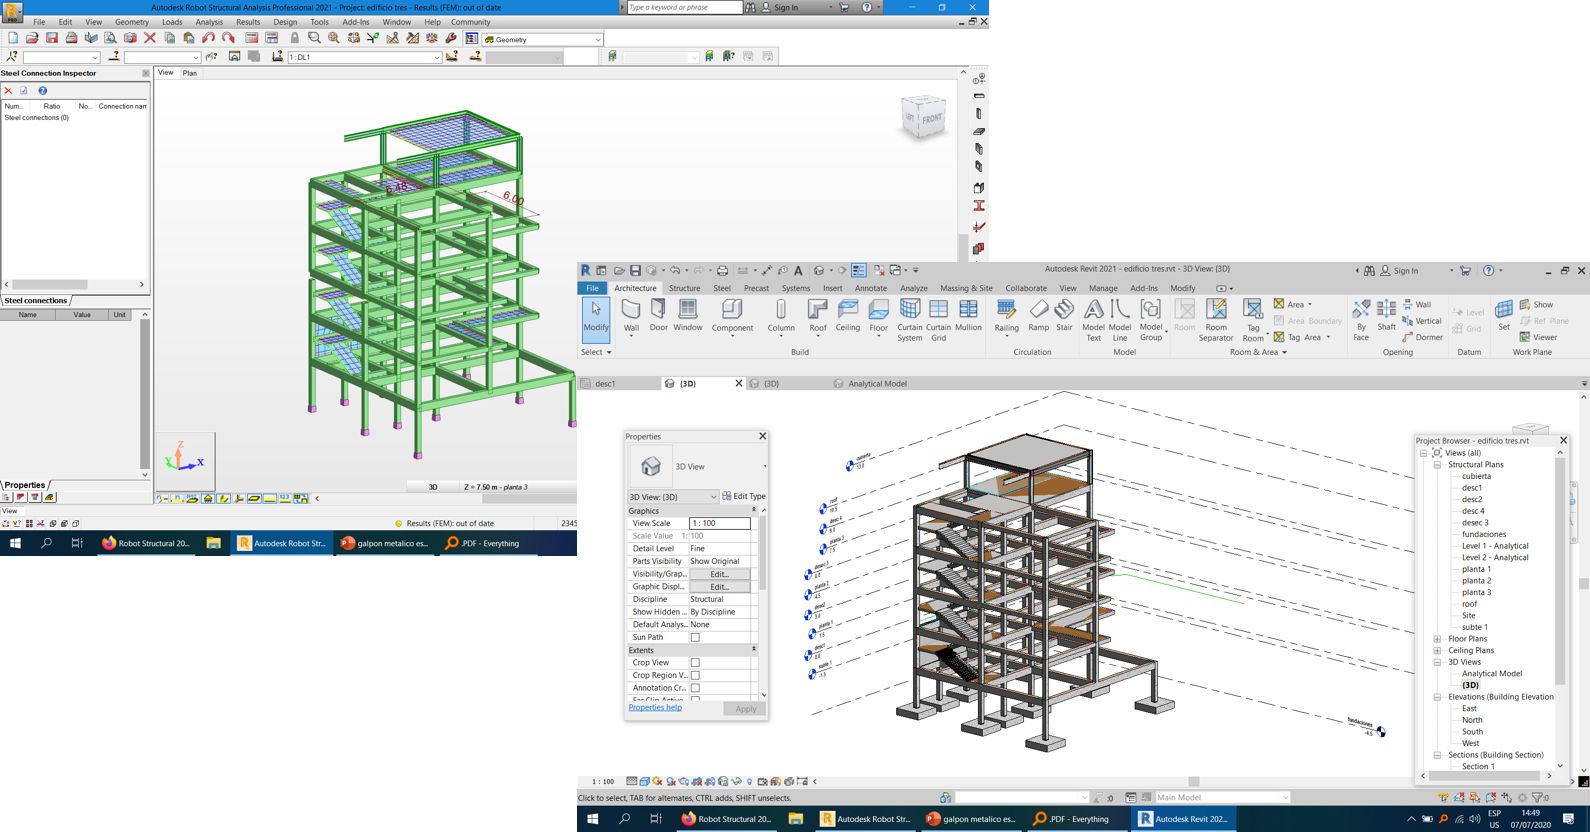This screenshot has width=1590, height=832.
Task: Expand the Select dropdown under Modify
Action: (x=596, y=352)
